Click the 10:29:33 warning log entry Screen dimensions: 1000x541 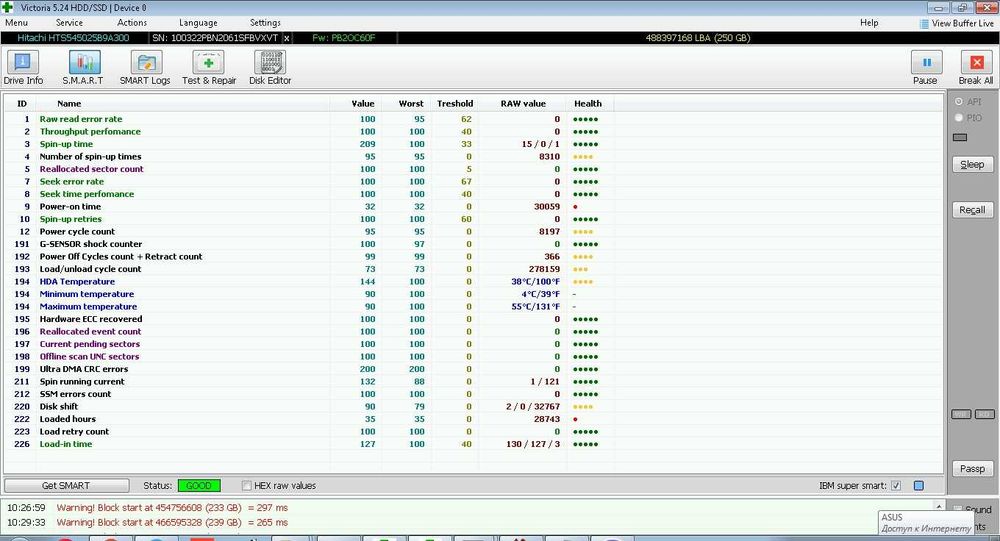click(x=147, y=522)
